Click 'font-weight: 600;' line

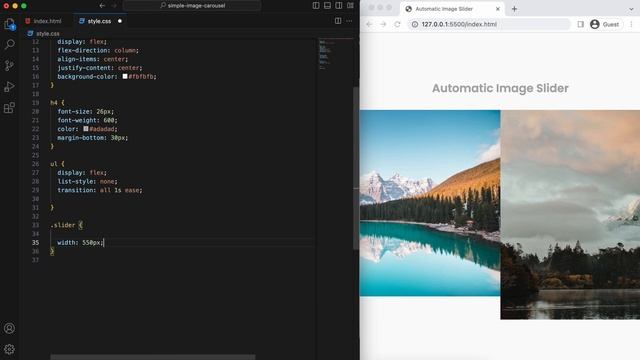click(87, 120)
